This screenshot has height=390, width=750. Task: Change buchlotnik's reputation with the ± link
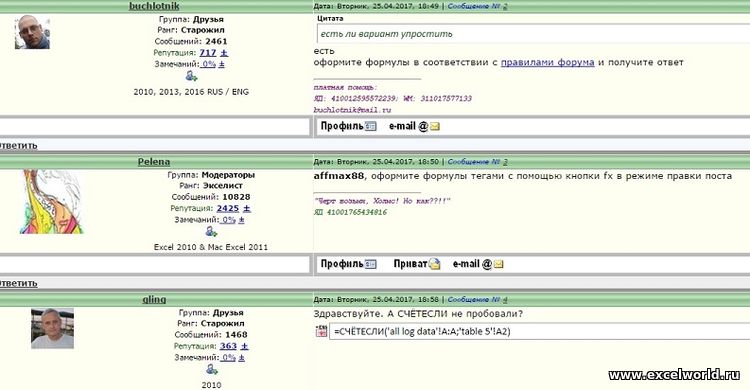tap(224, 53)
